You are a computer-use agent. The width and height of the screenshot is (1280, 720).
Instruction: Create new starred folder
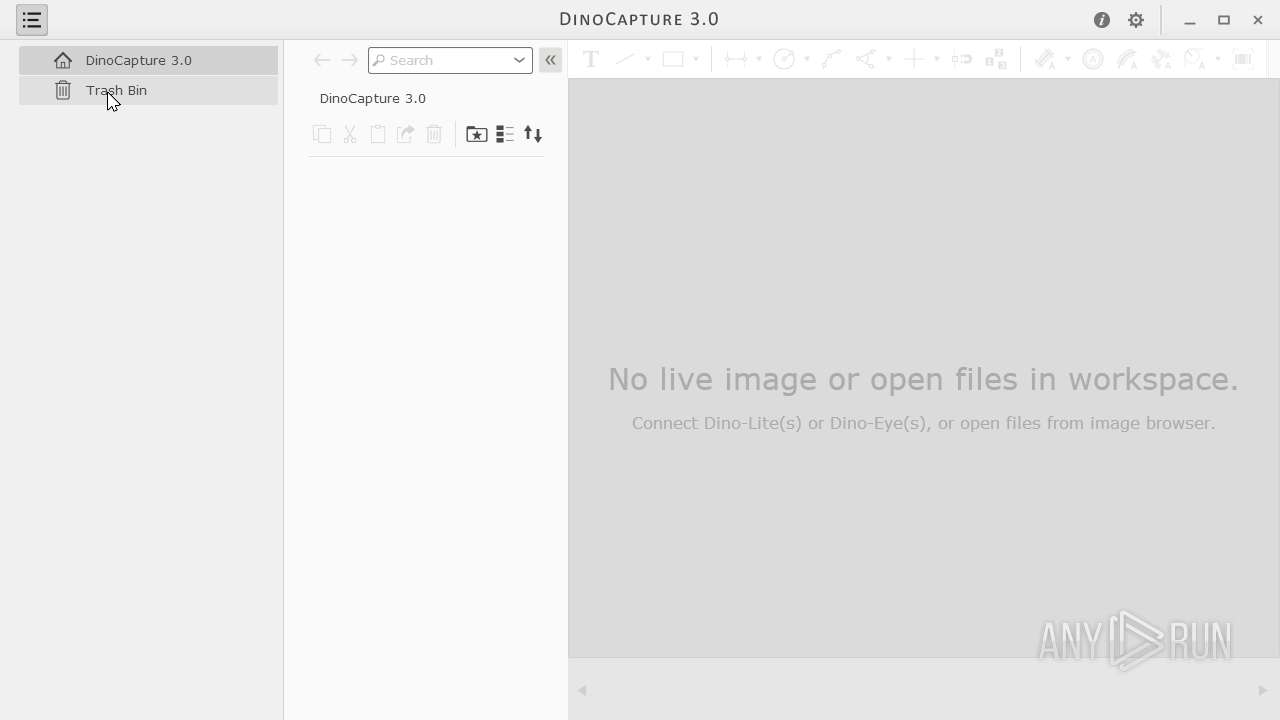pos(477,134)
